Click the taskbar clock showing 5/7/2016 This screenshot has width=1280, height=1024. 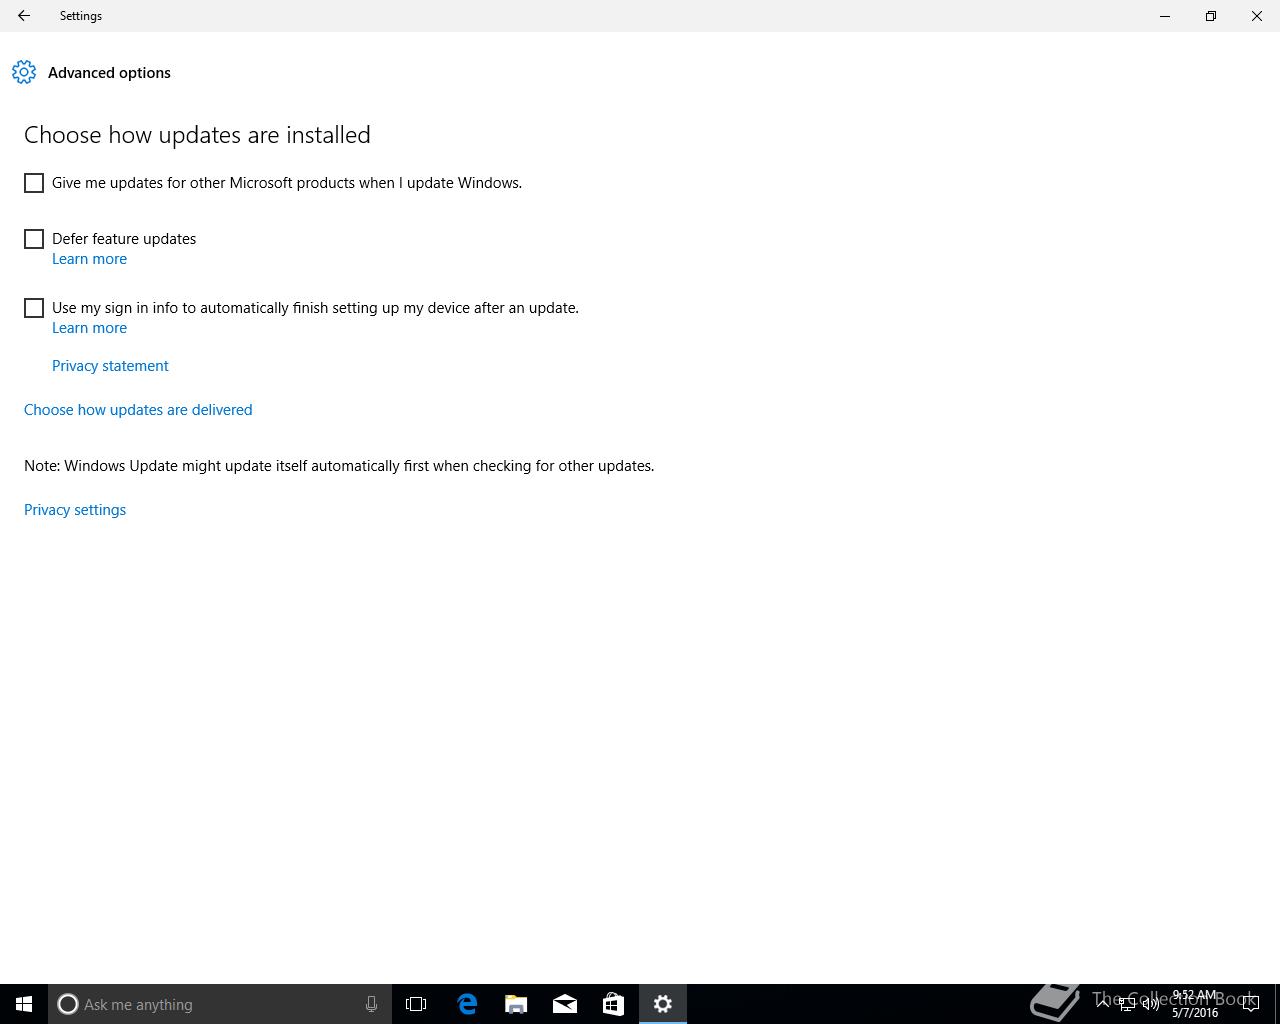click(x=1195, y=1004)
